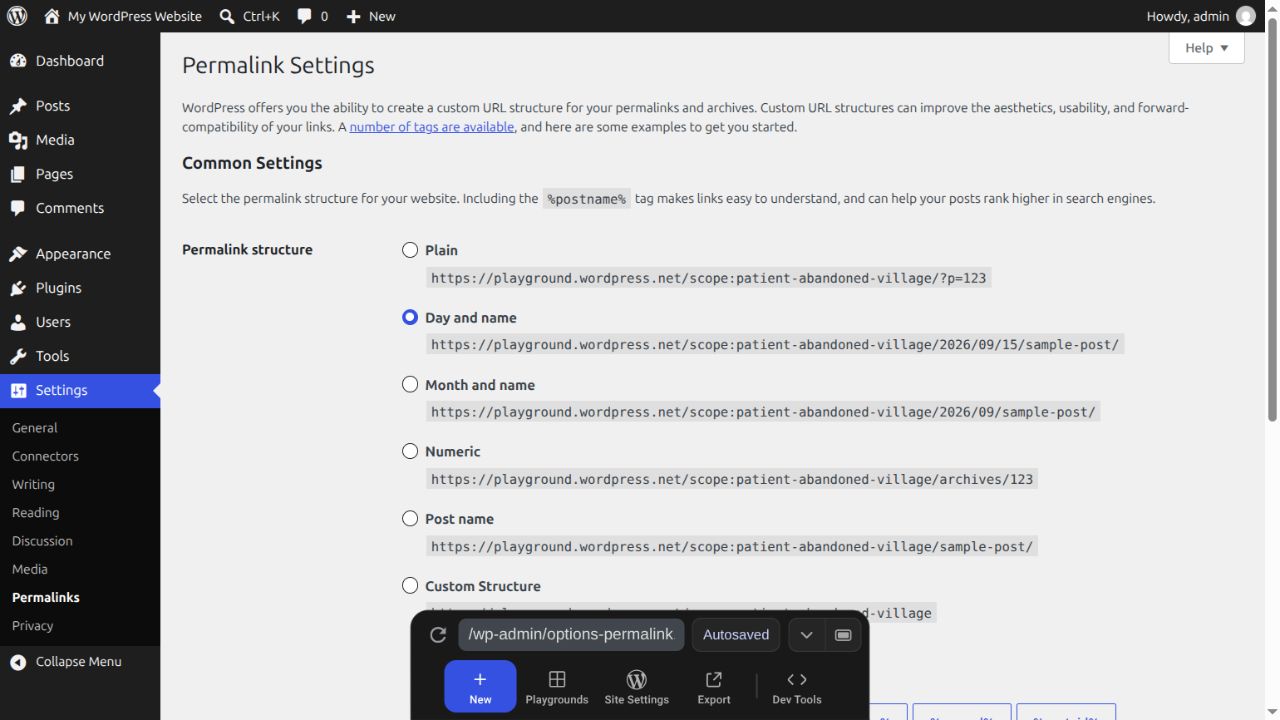
Task: Click the Comments sidebar icon
Action: 18,208
